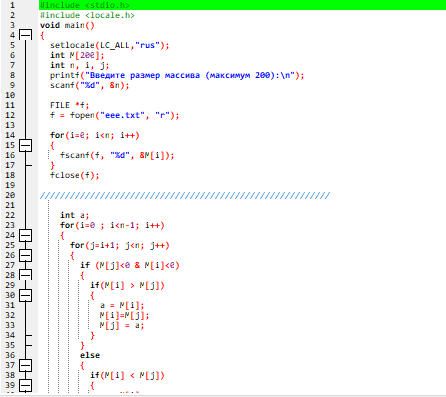Click the if(M[i] < M[j]) condition
Viewport: 446px width, 397px height.
[127, 375]
